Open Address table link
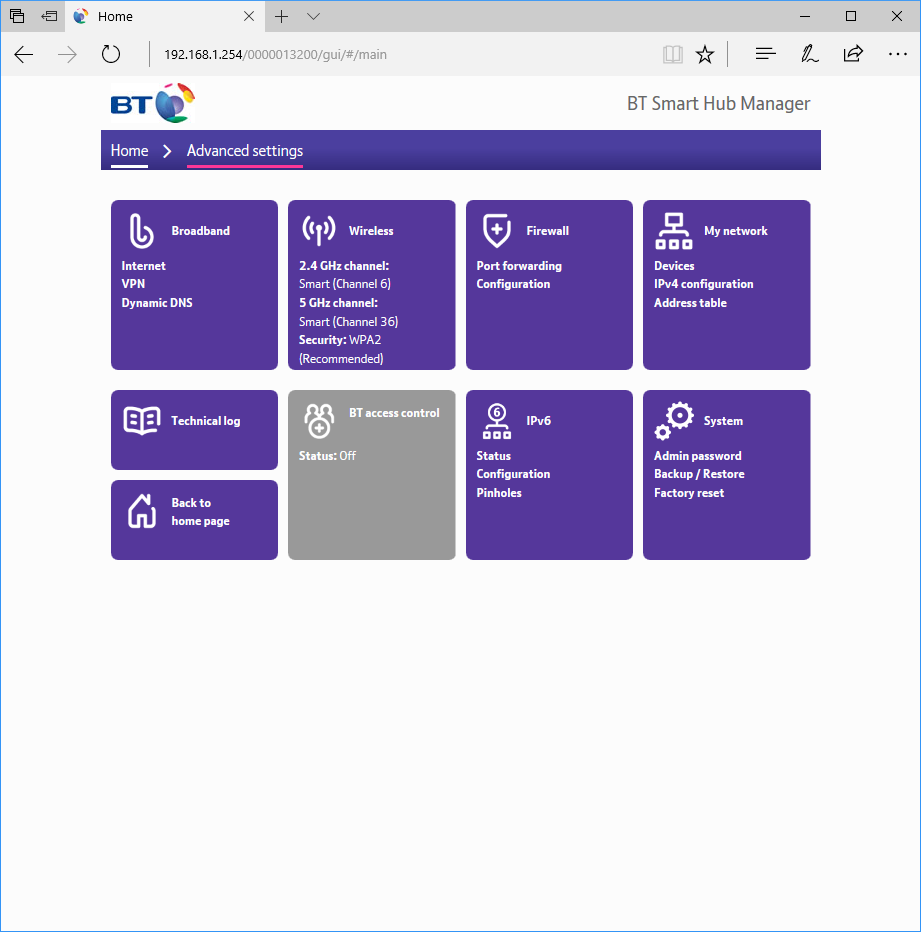 click(690, 303)
